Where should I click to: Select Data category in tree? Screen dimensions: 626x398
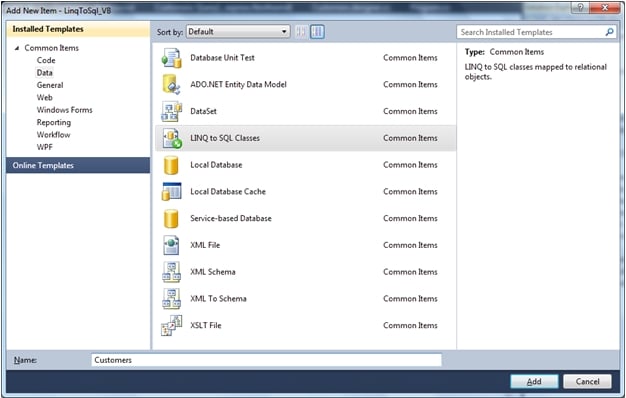45,73
